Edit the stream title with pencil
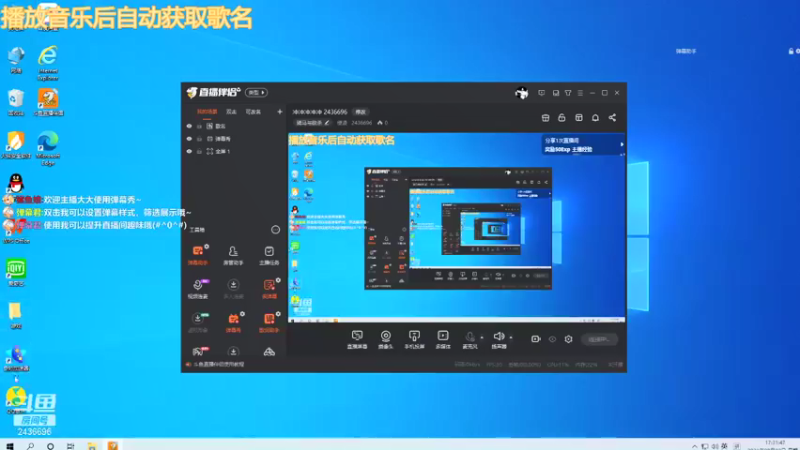800x450 pixels. (327, 123)
